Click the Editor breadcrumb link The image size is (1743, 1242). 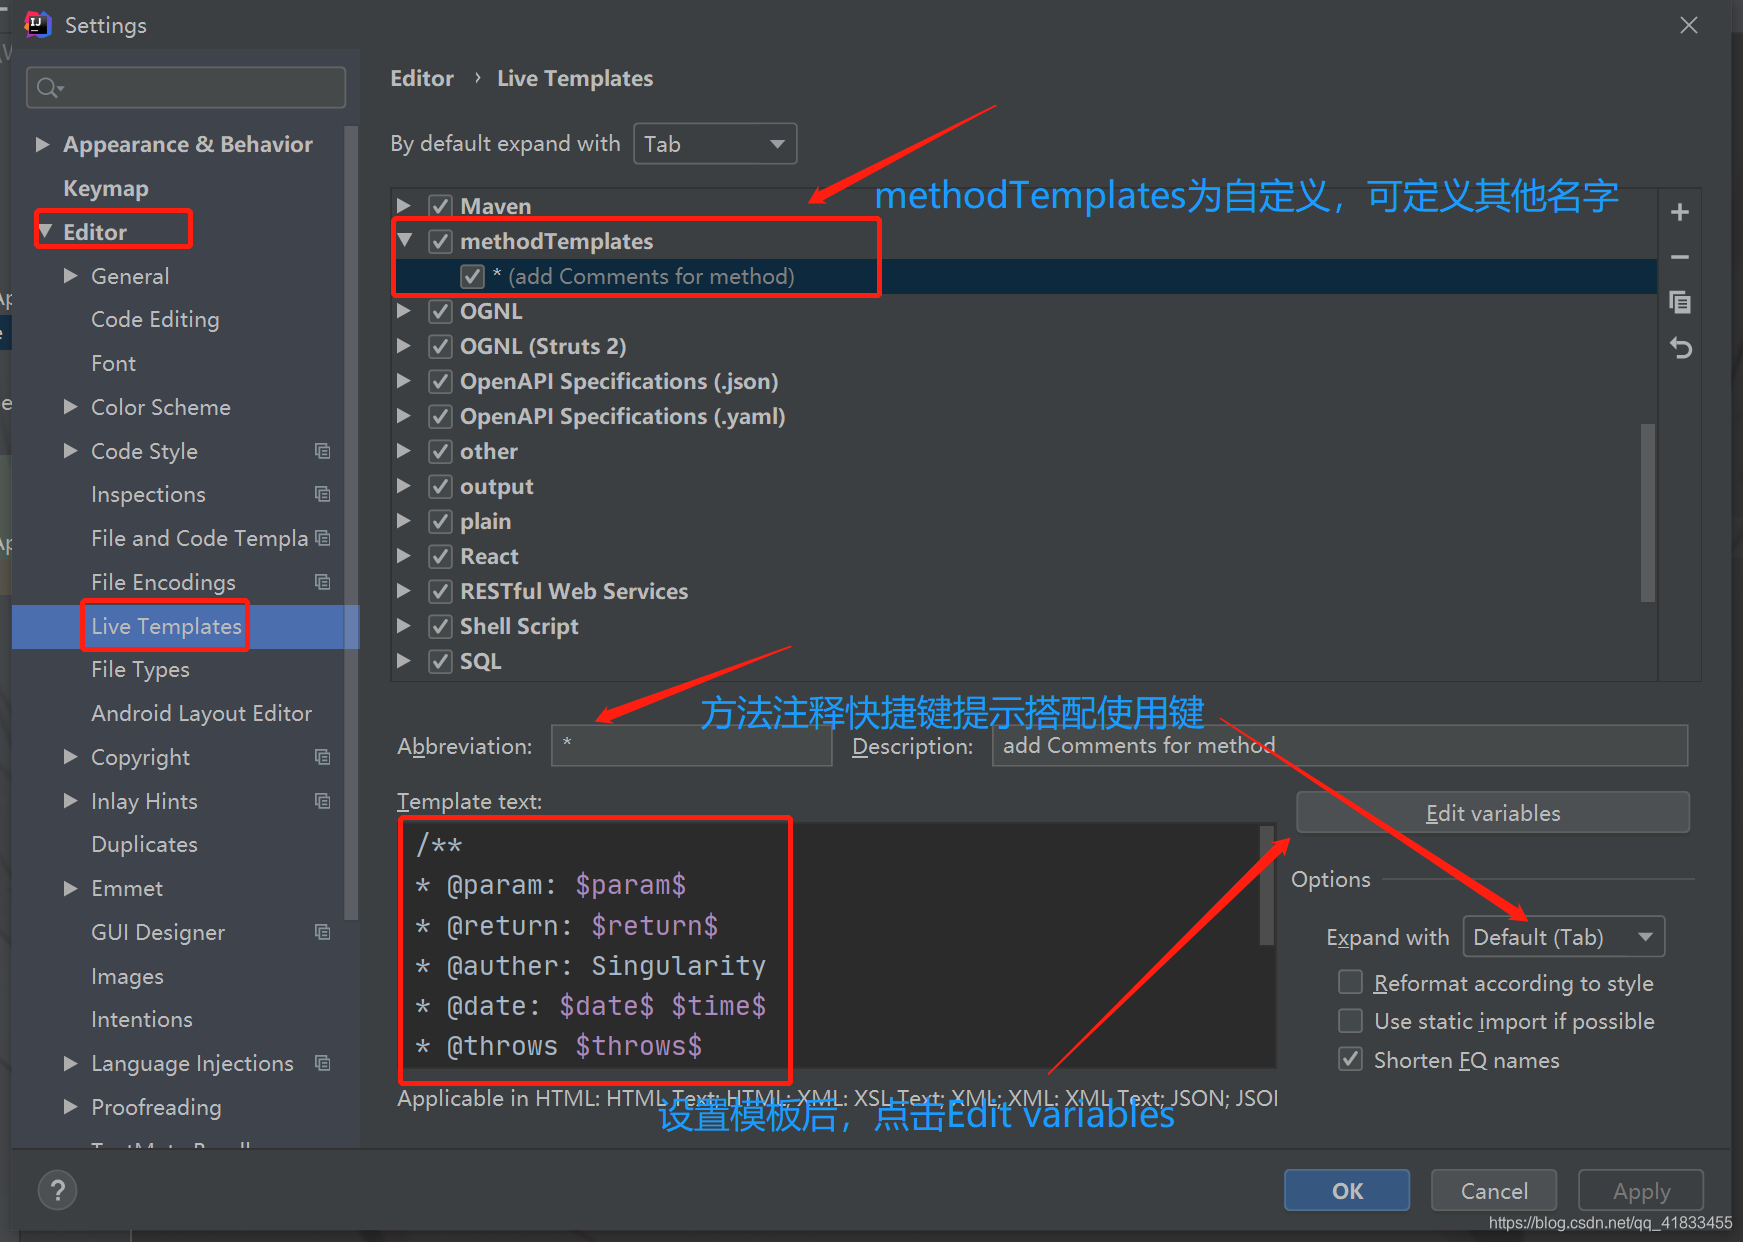(422, 78)
